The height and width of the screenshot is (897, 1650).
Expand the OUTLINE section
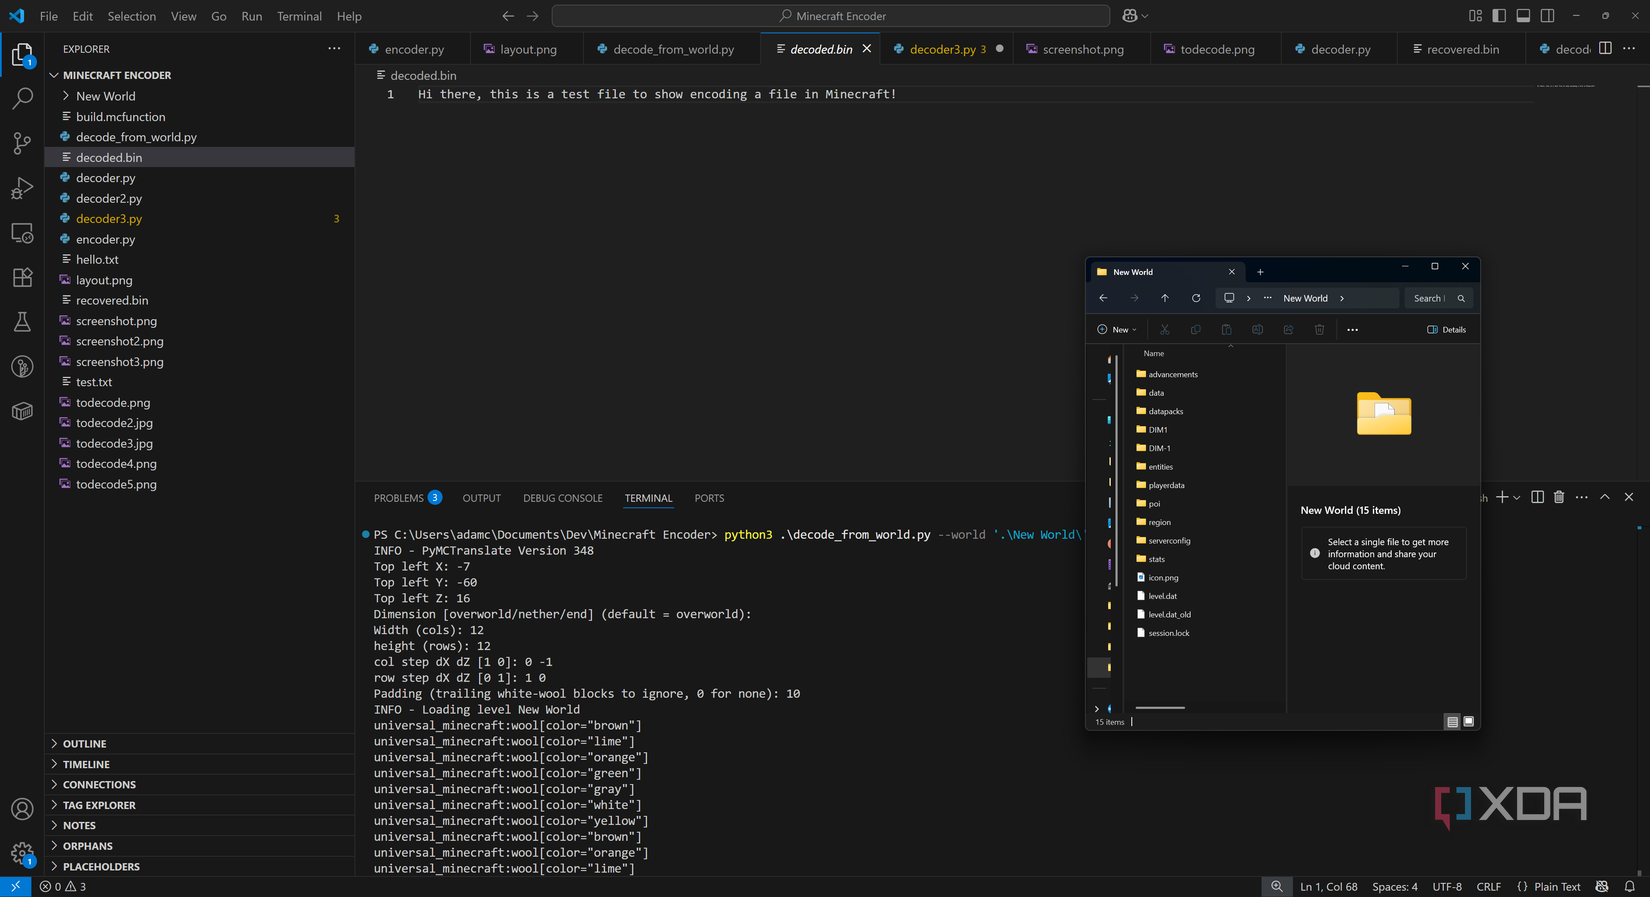pyautogui.click(x=84, y=744)
